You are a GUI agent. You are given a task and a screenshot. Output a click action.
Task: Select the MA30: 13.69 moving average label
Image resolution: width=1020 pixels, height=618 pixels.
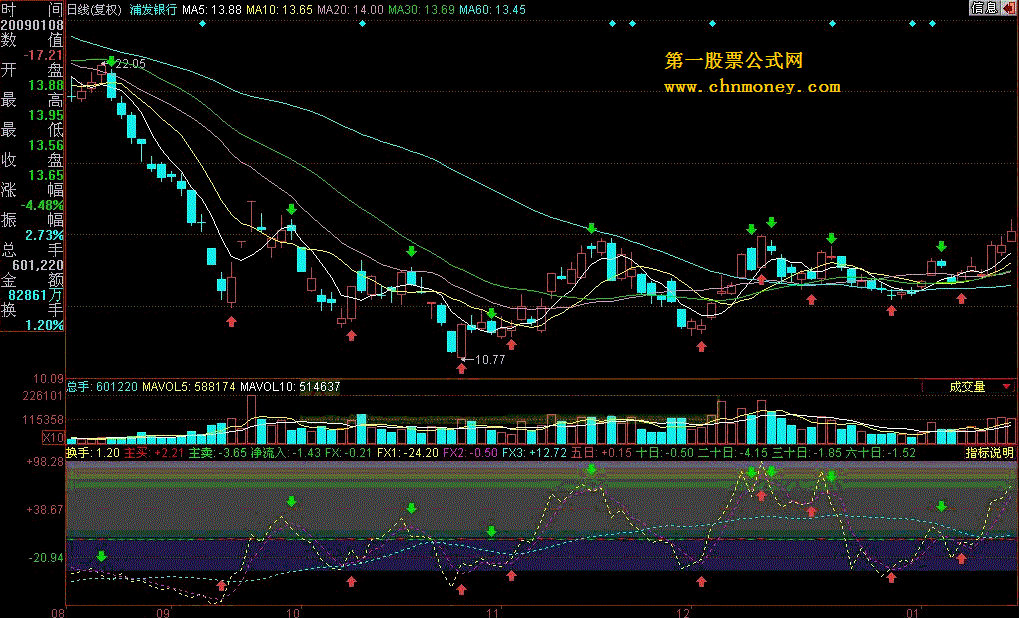coord(422,10)
